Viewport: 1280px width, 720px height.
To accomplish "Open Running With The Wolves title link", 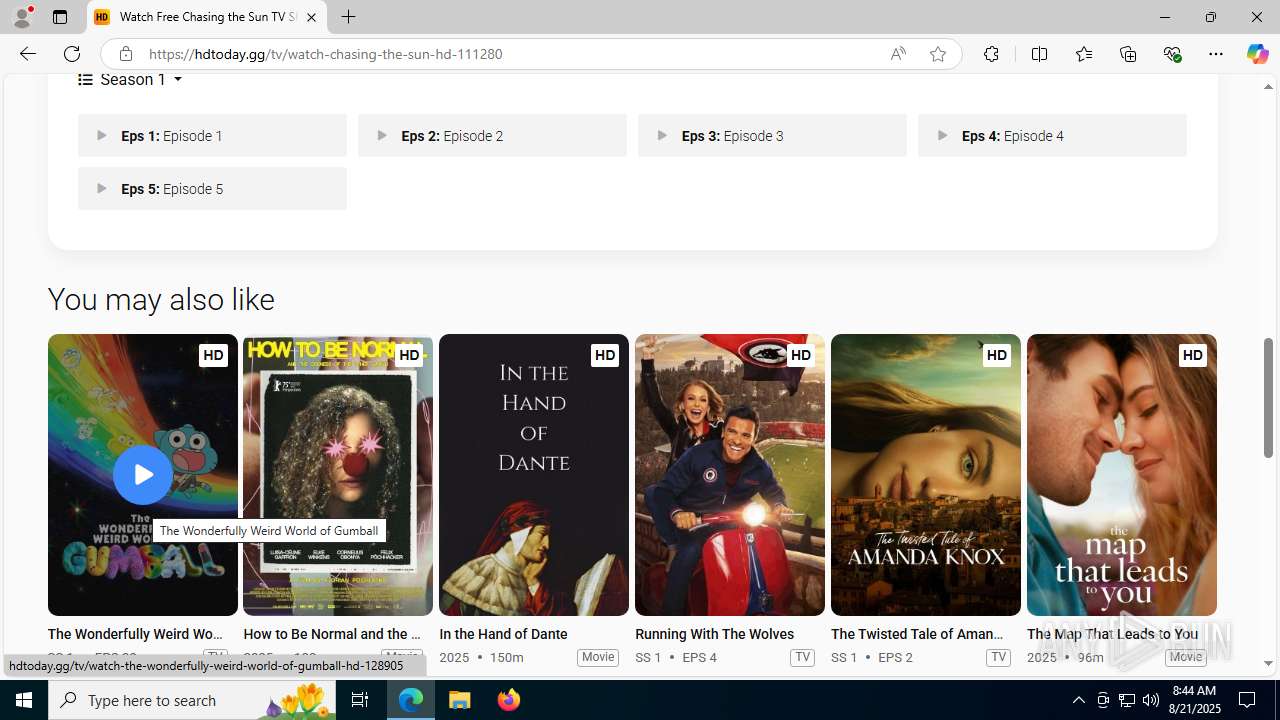I will tap(714, 634).
